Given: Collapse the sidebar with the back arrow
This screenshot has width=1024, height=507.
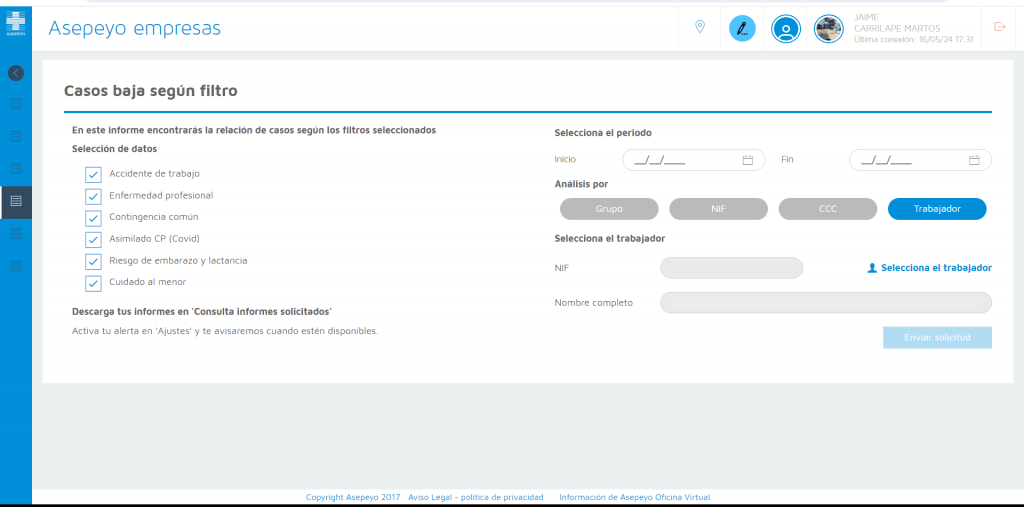Looking at the screenshot, I should click(15, 73).
